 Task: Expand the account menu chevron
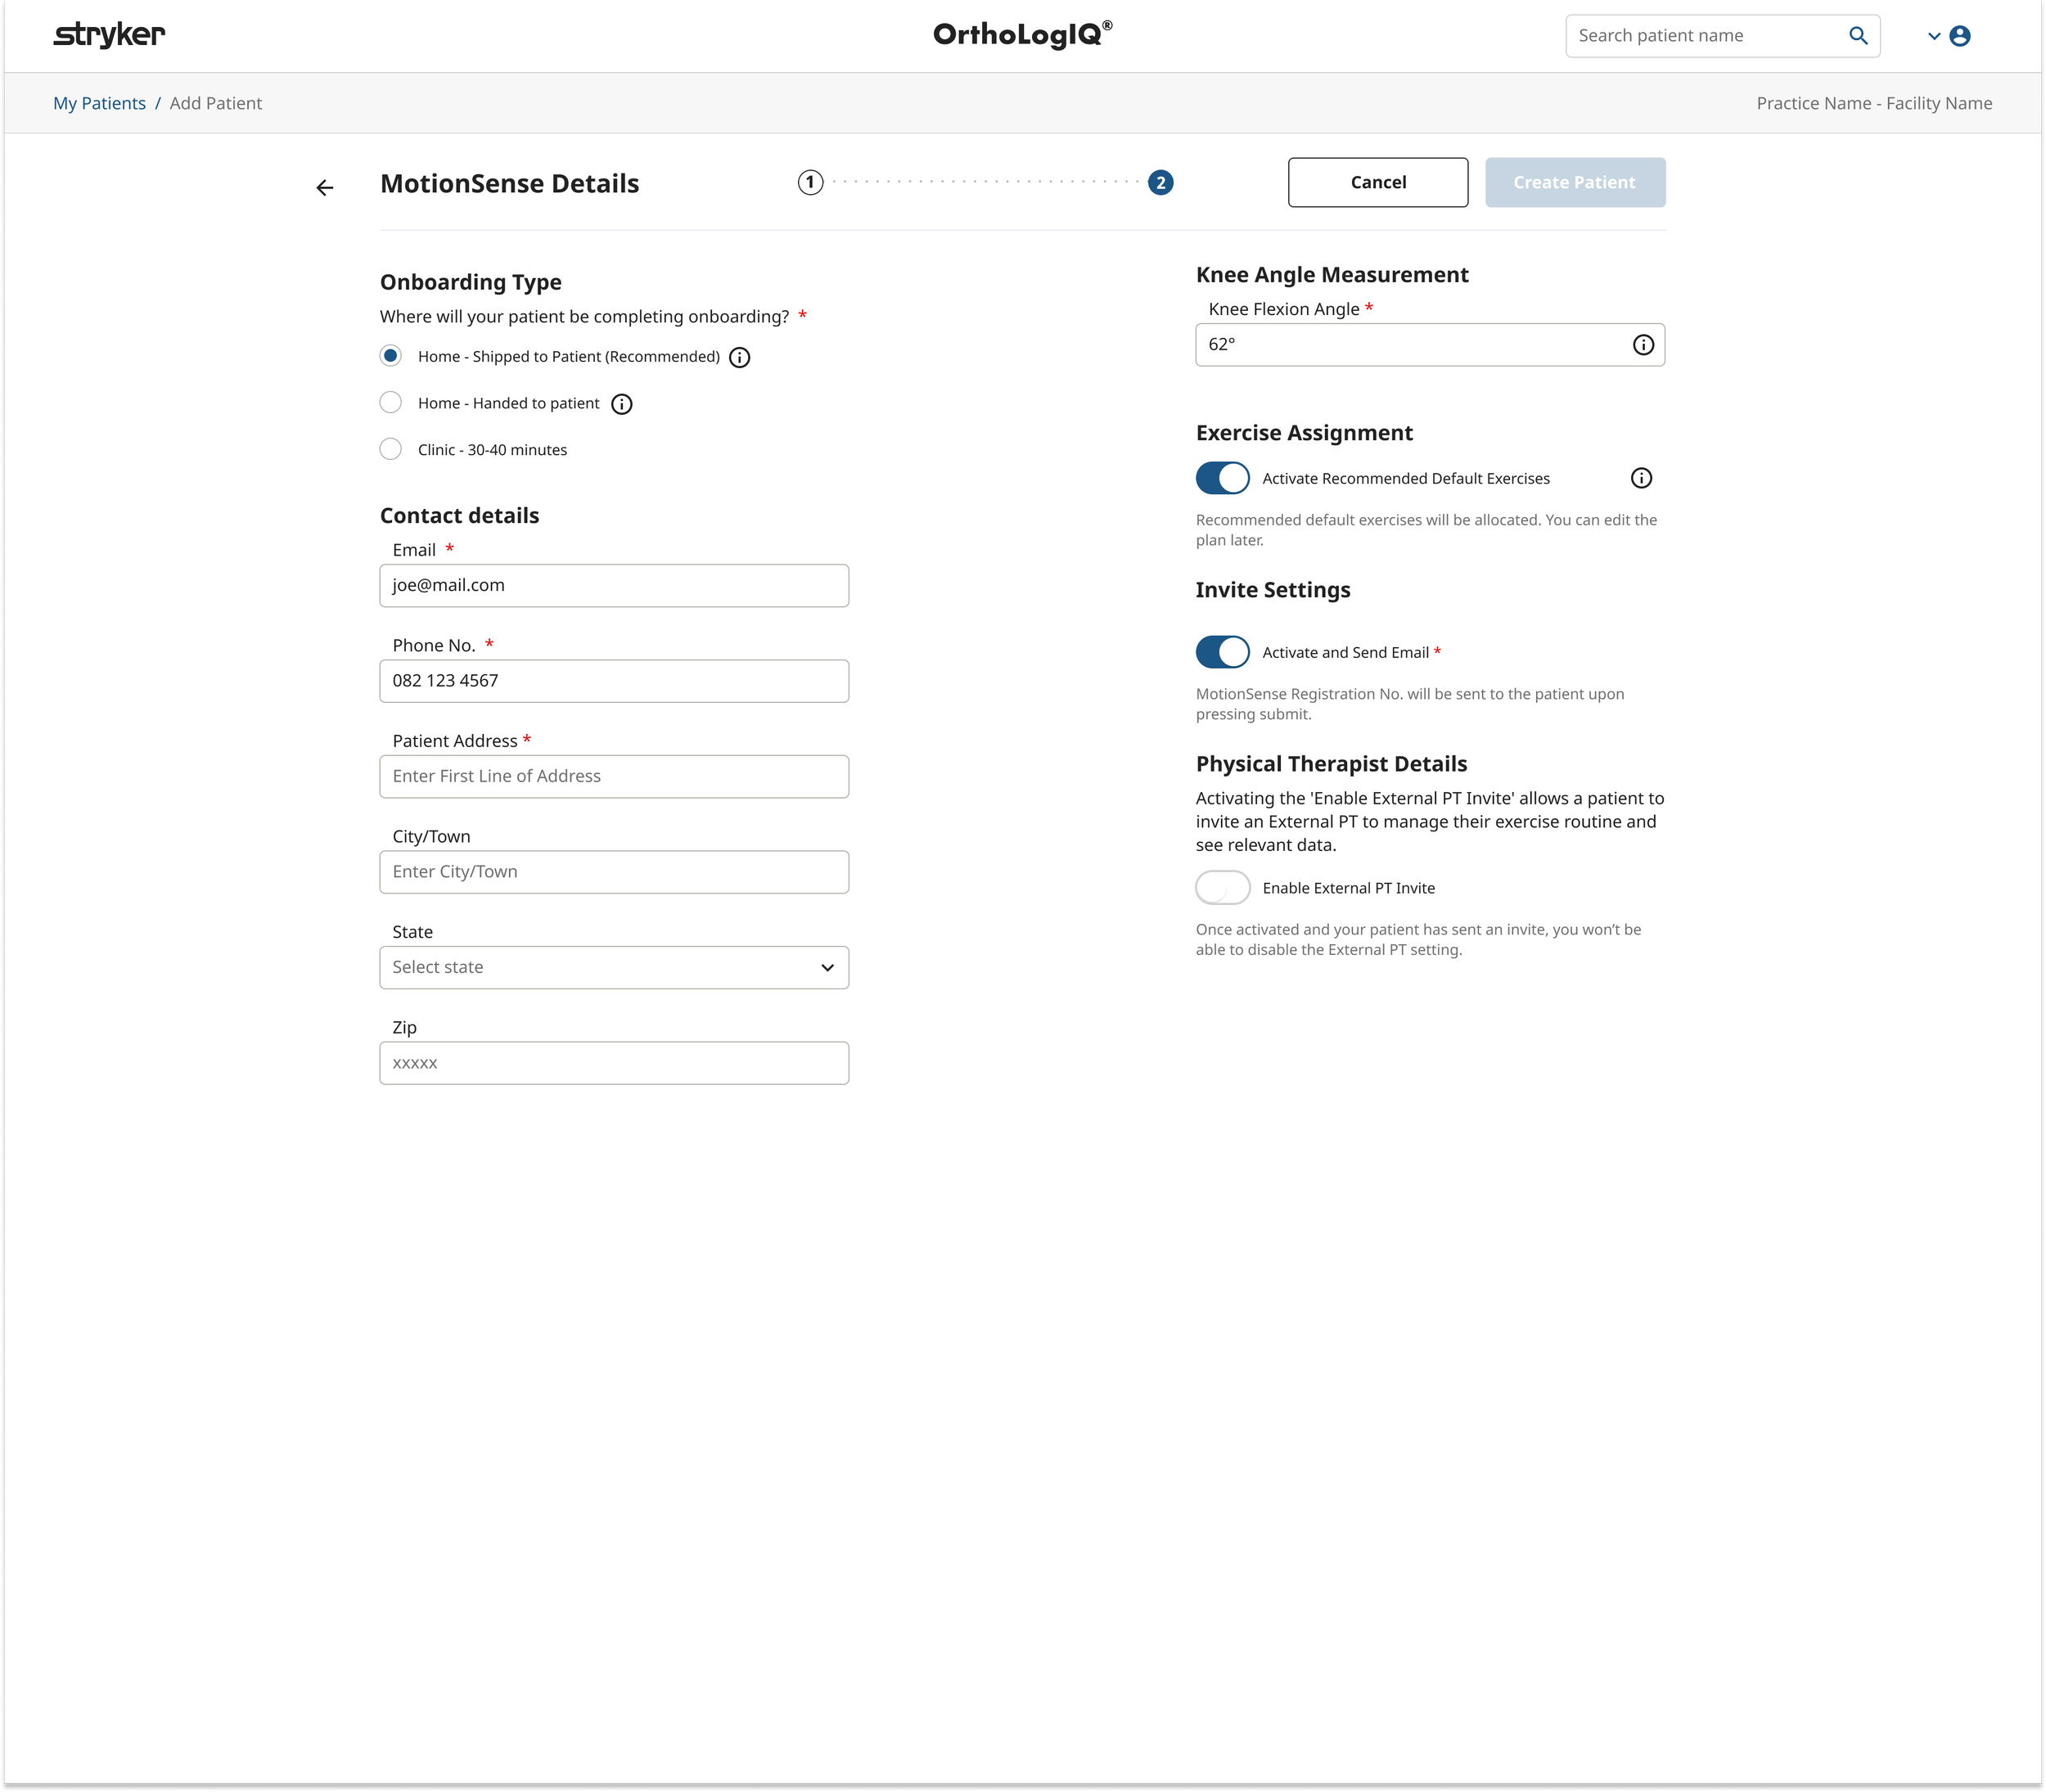tap(1934, 36)
